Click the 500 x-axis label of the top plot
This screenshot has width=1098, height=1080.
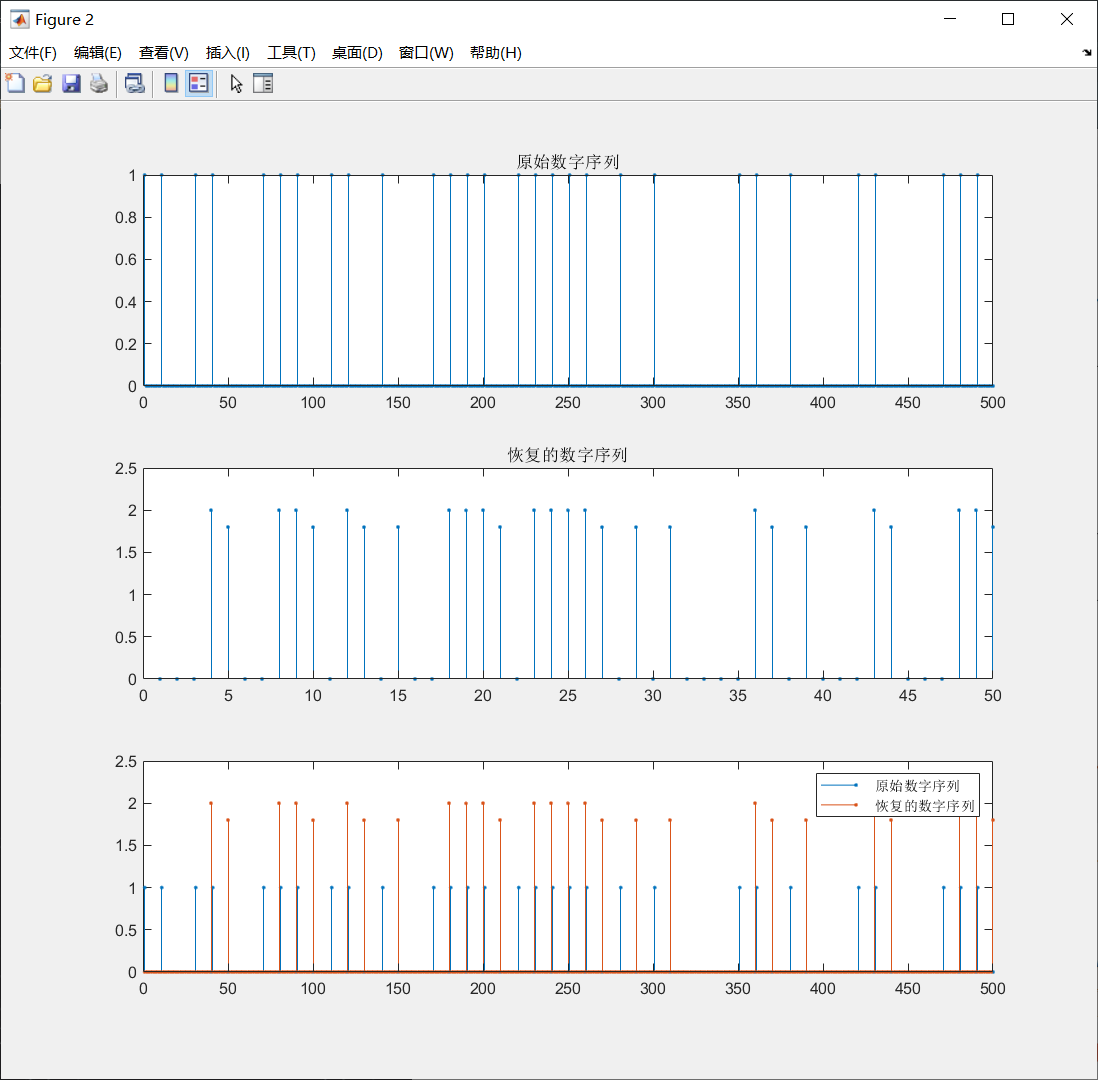992,403
